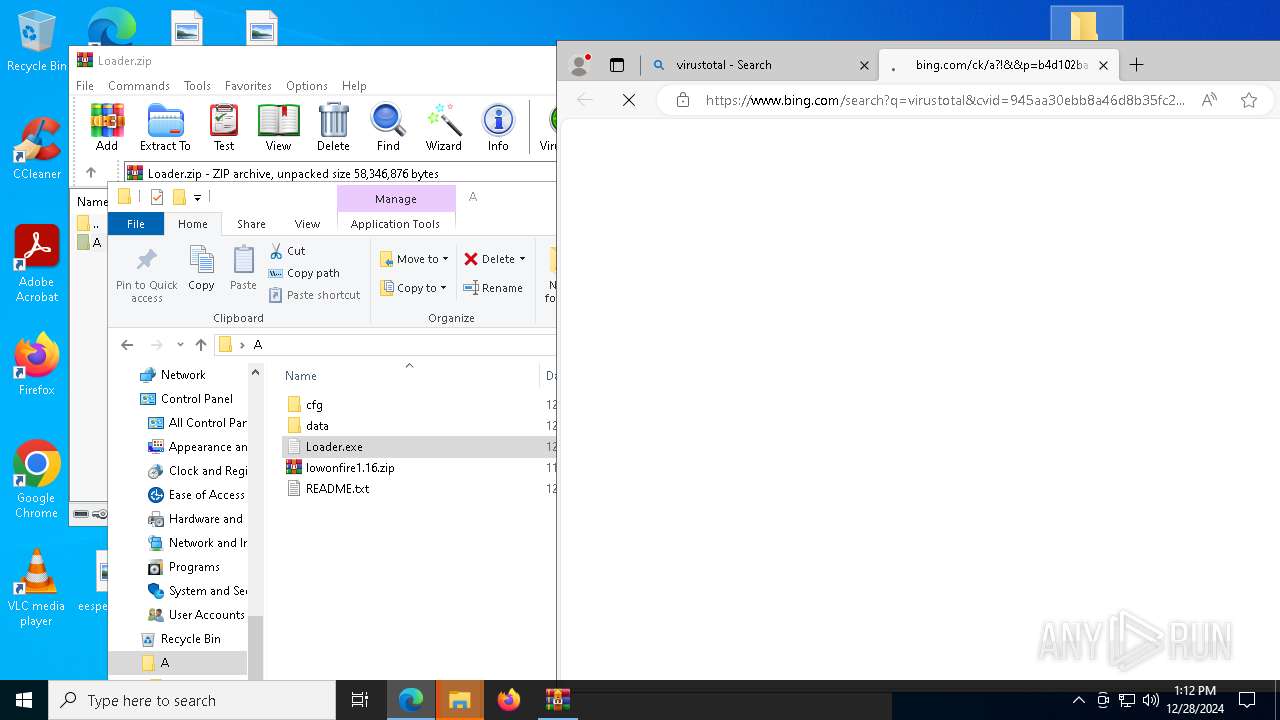1280x720 pixels.
Task: Click the taskbar search box
Action: tap(192, 700)
